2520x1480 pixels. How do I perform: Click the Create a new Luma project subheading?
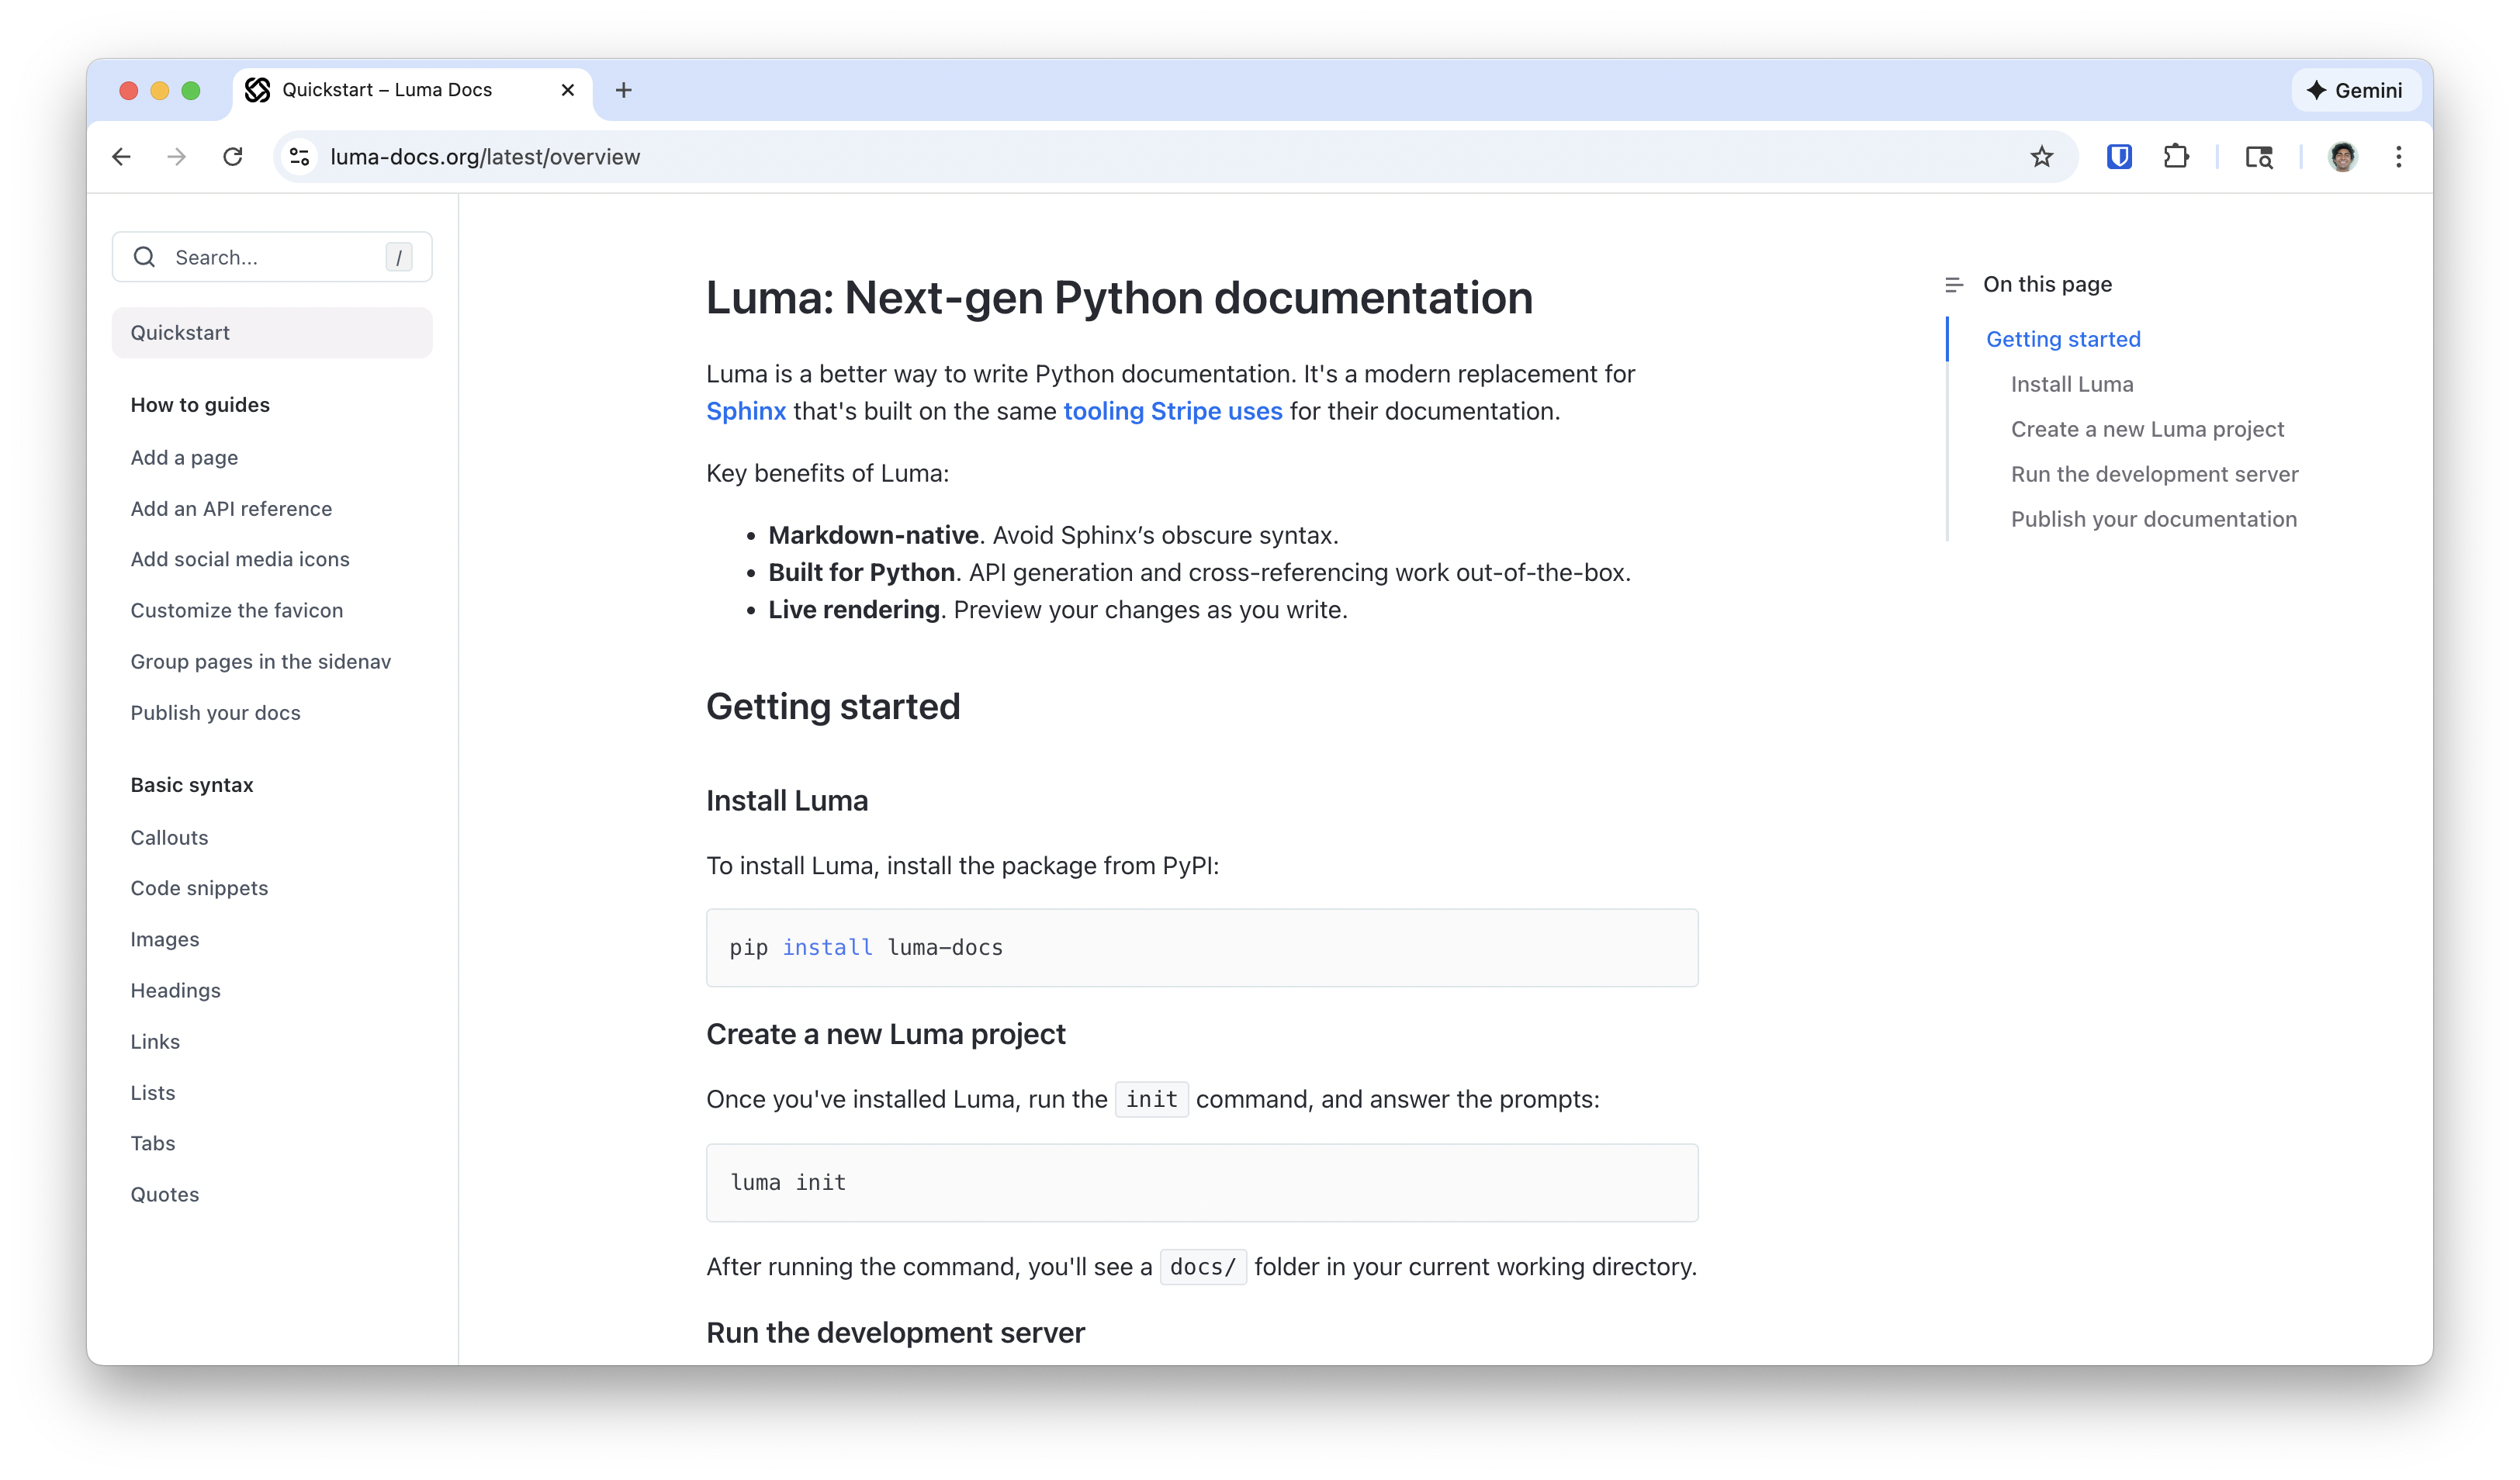click(886, 1035)
